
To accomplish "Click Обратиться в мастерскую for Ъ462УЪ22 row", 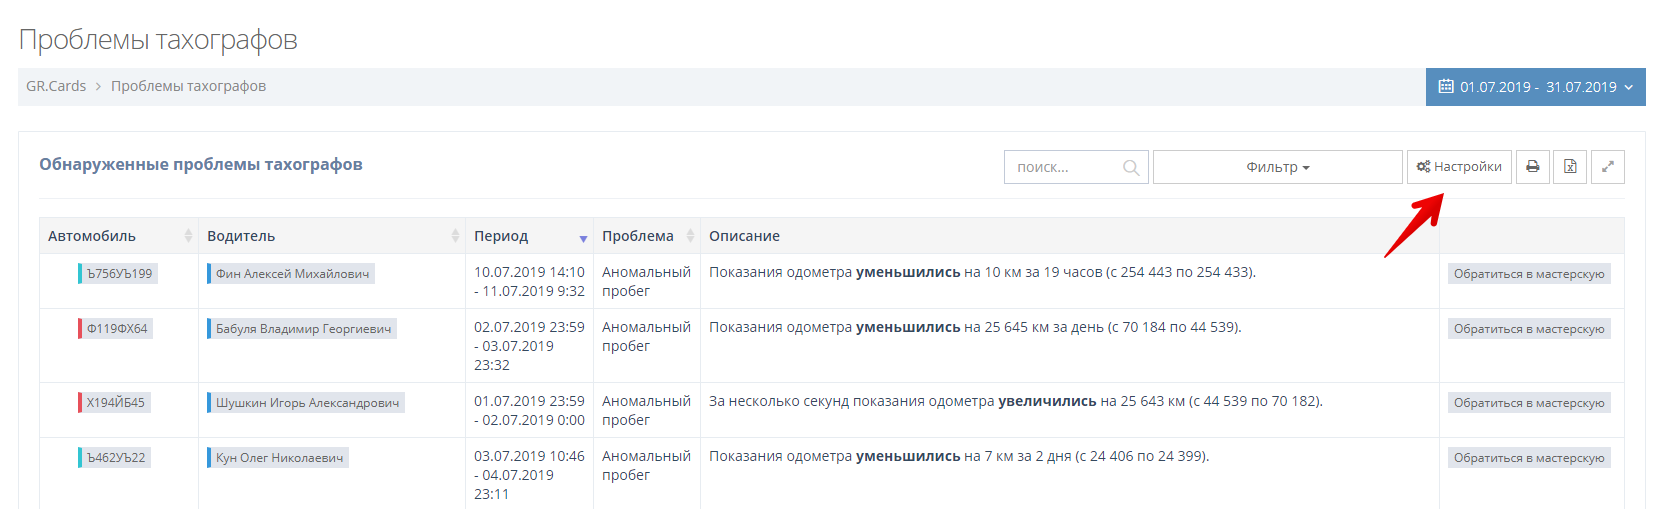I will pos(1529,458).
